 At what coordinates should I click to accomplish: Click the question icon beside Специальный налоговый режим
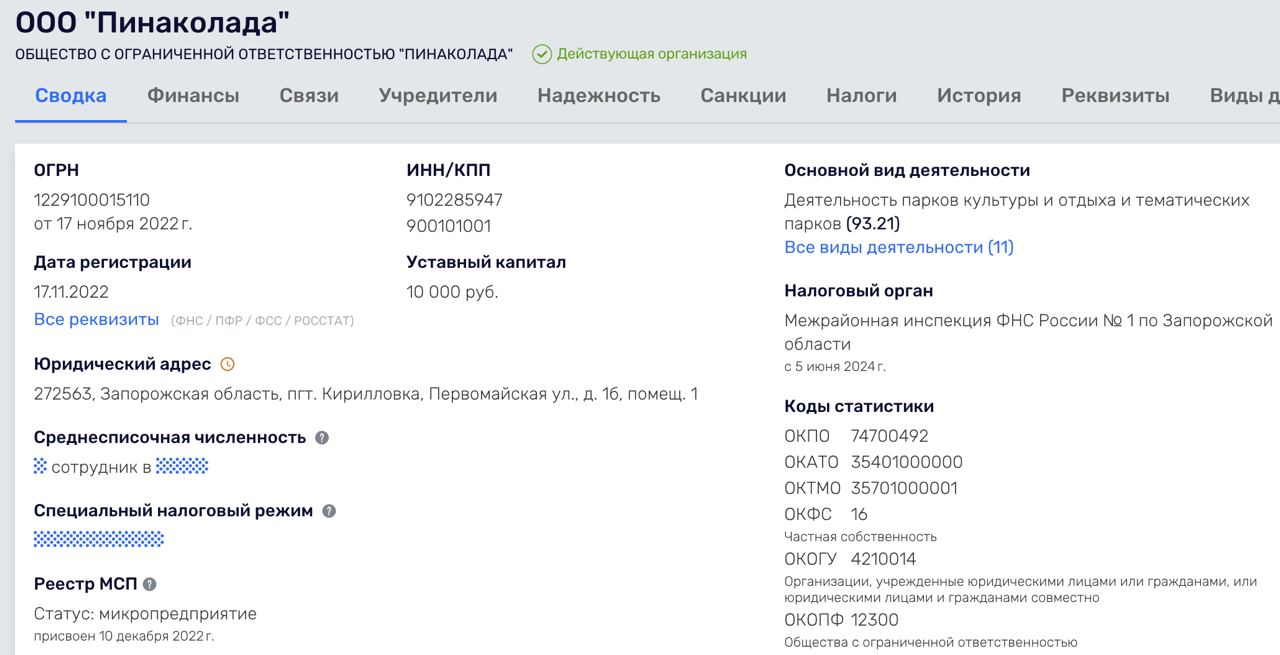[x=329, y=511]
